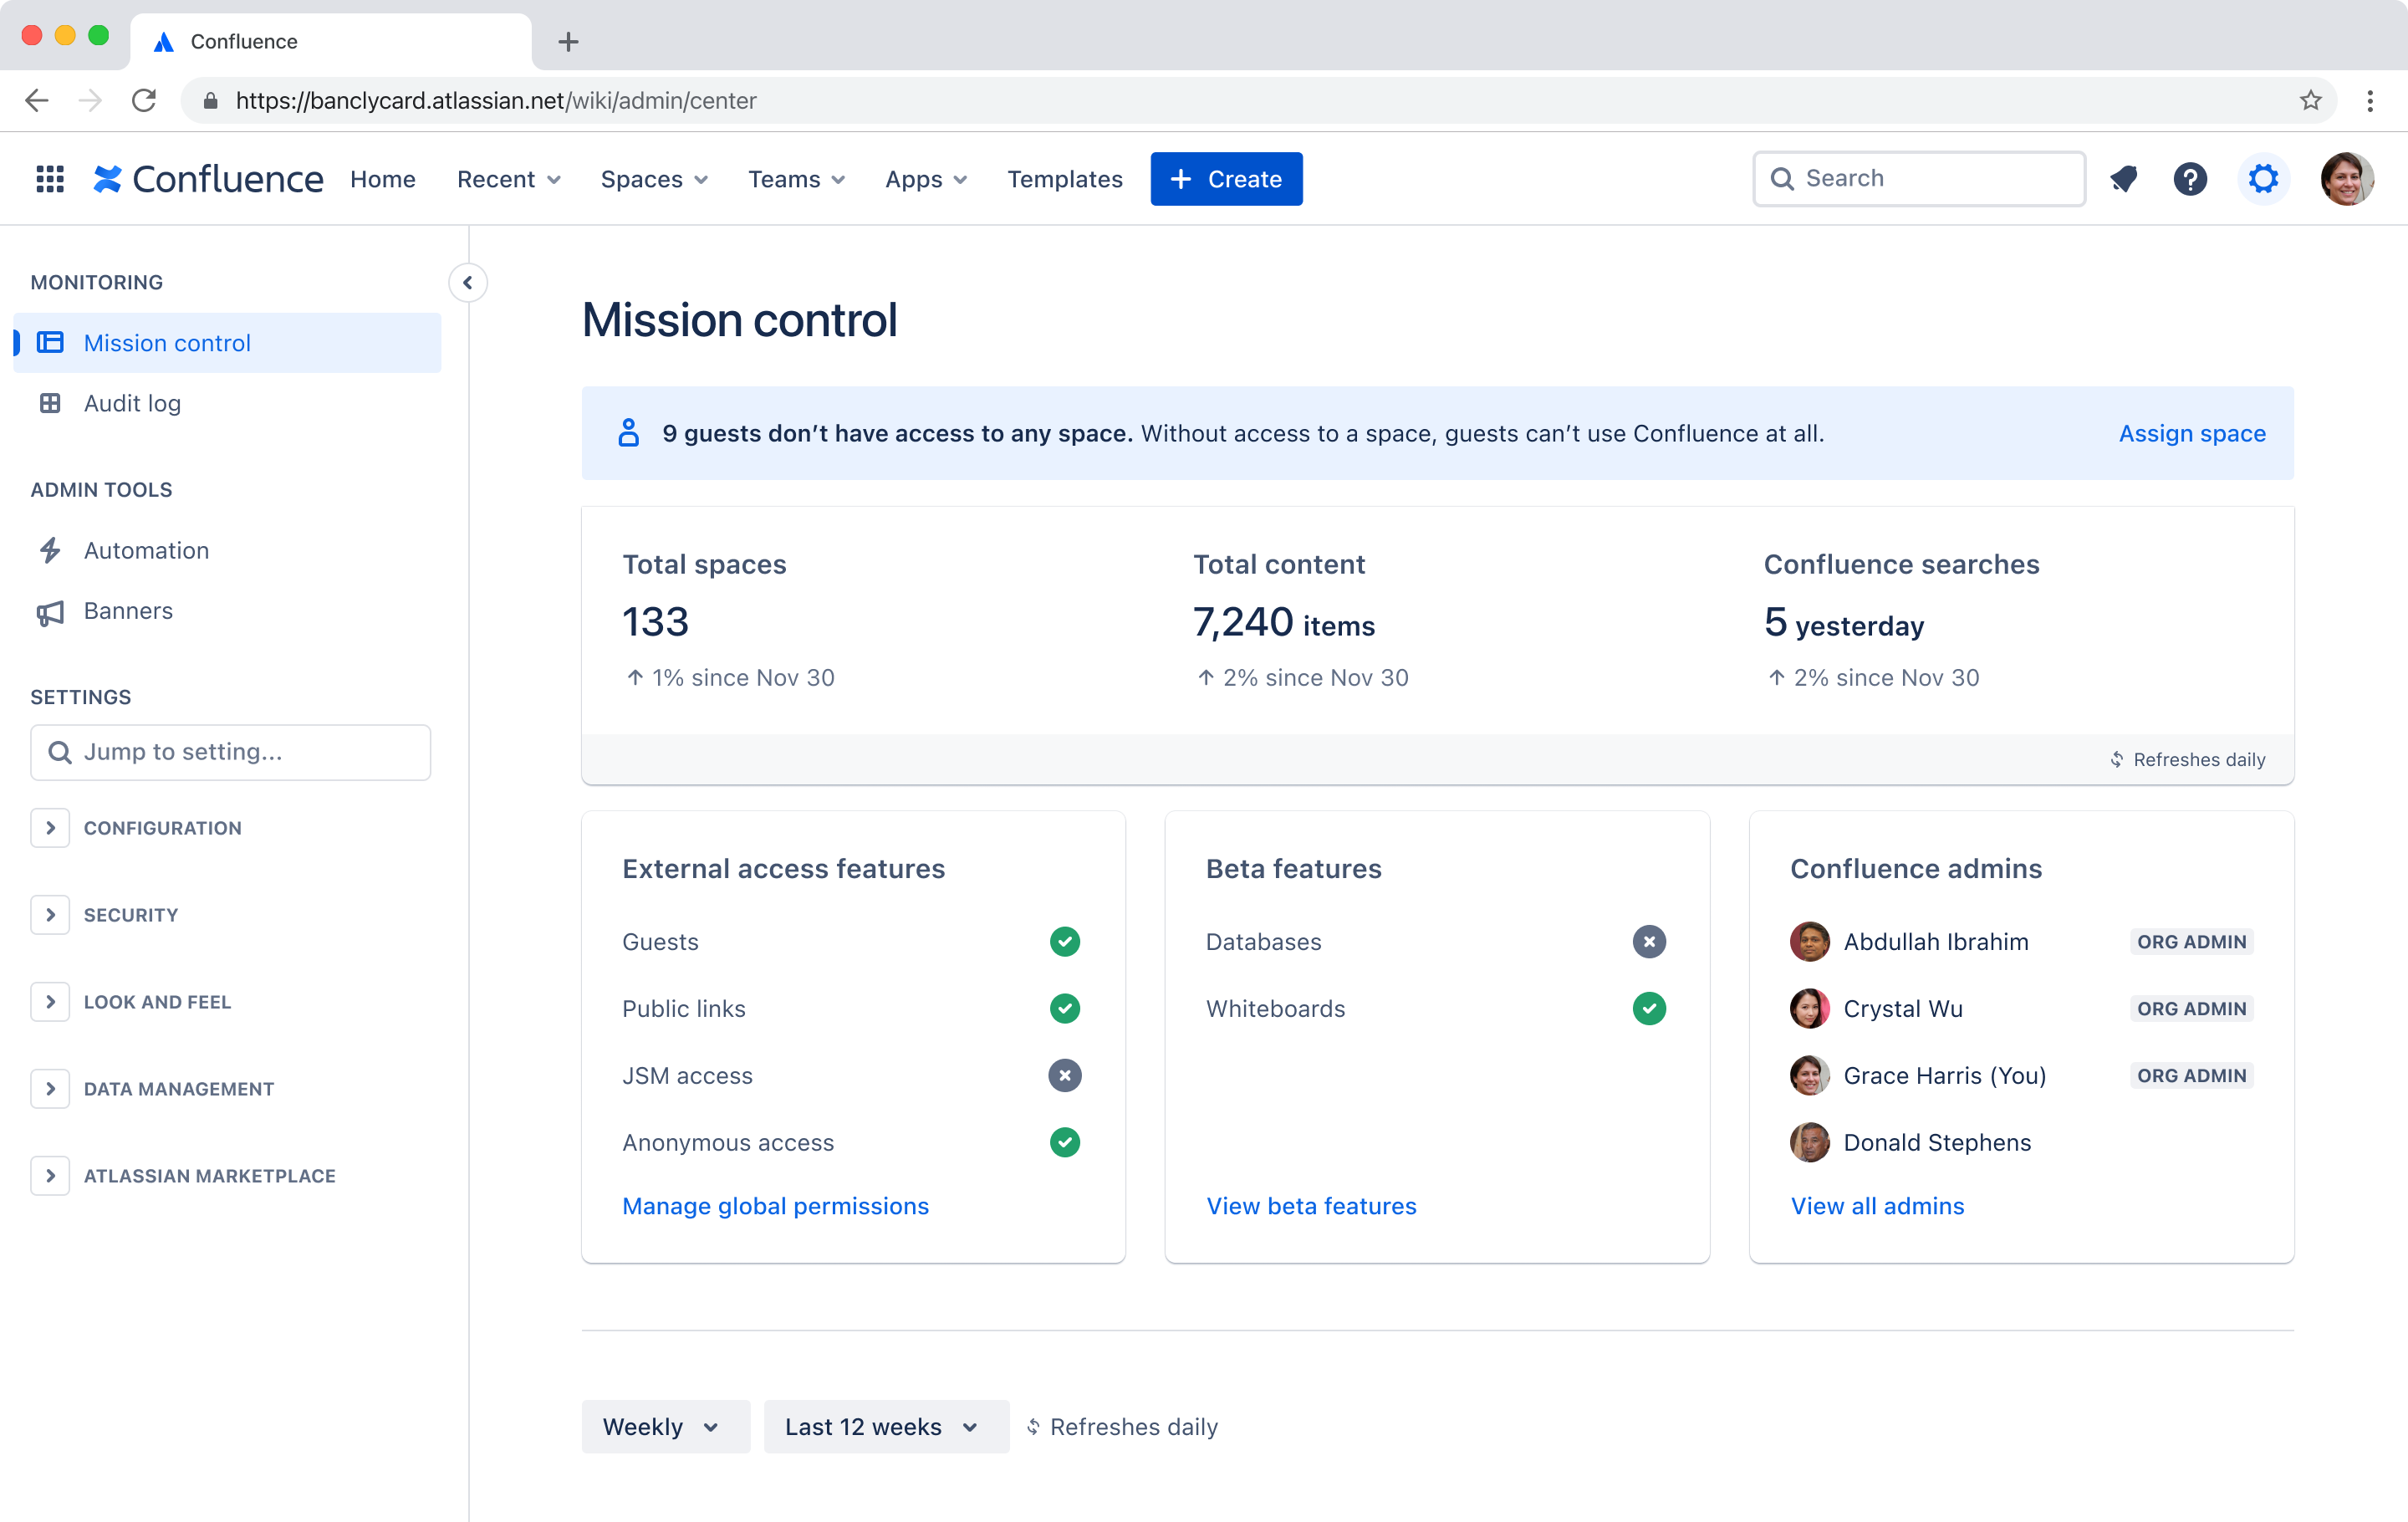Screen dimensions: 2408x1522
Task: Open View beta features link
Action: tap(1311, 1206)
